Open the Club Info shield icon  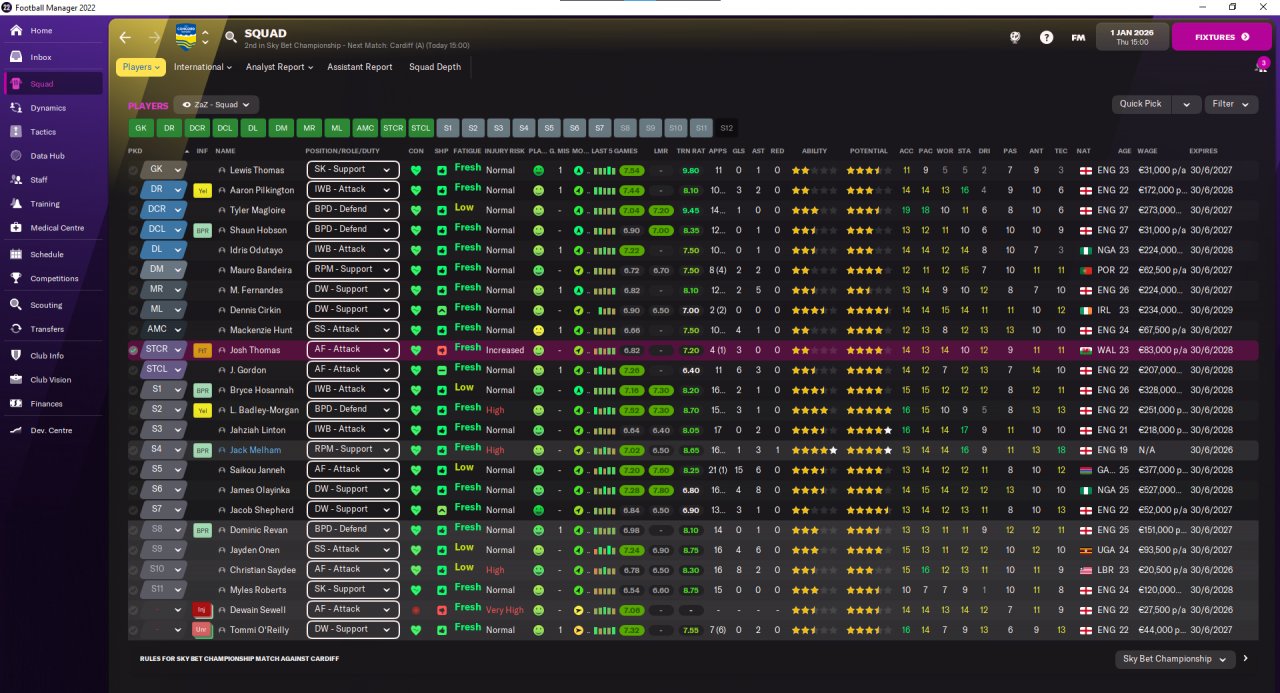(16, 355)
